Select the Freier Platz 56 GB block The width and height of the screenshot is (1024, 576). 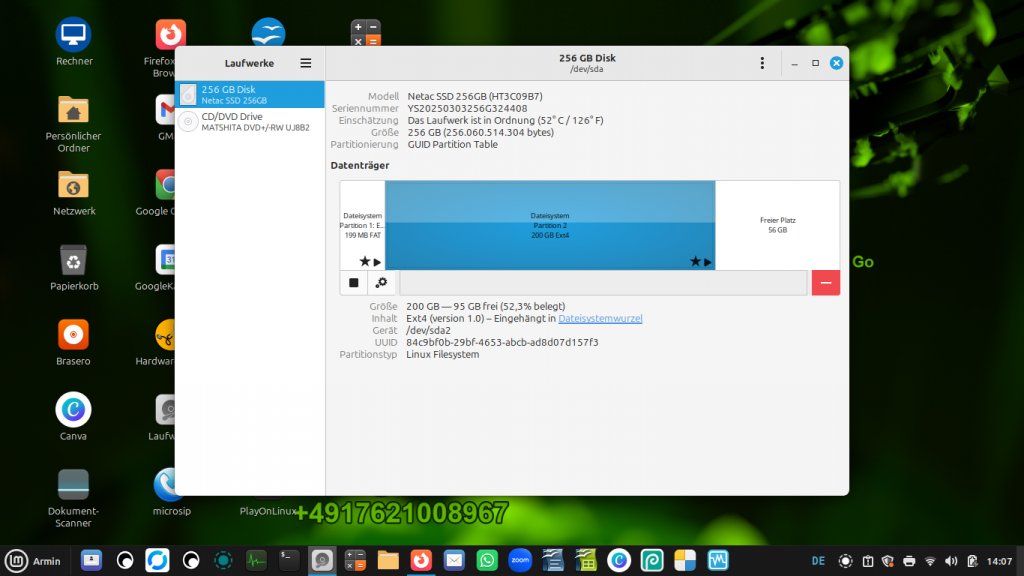(777, 224)
